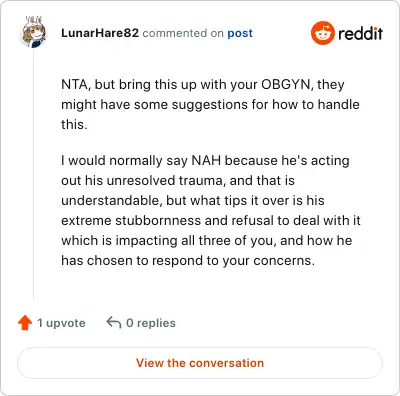Open the LunarHare82 username profile link

click(100, 33)
